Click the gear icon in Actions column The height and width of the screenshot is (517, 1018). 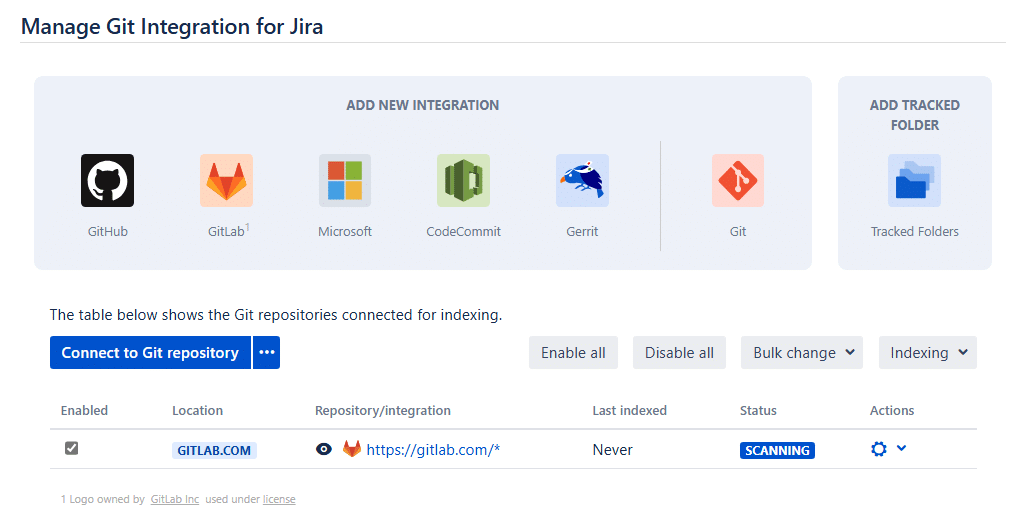tap(879, 449)
